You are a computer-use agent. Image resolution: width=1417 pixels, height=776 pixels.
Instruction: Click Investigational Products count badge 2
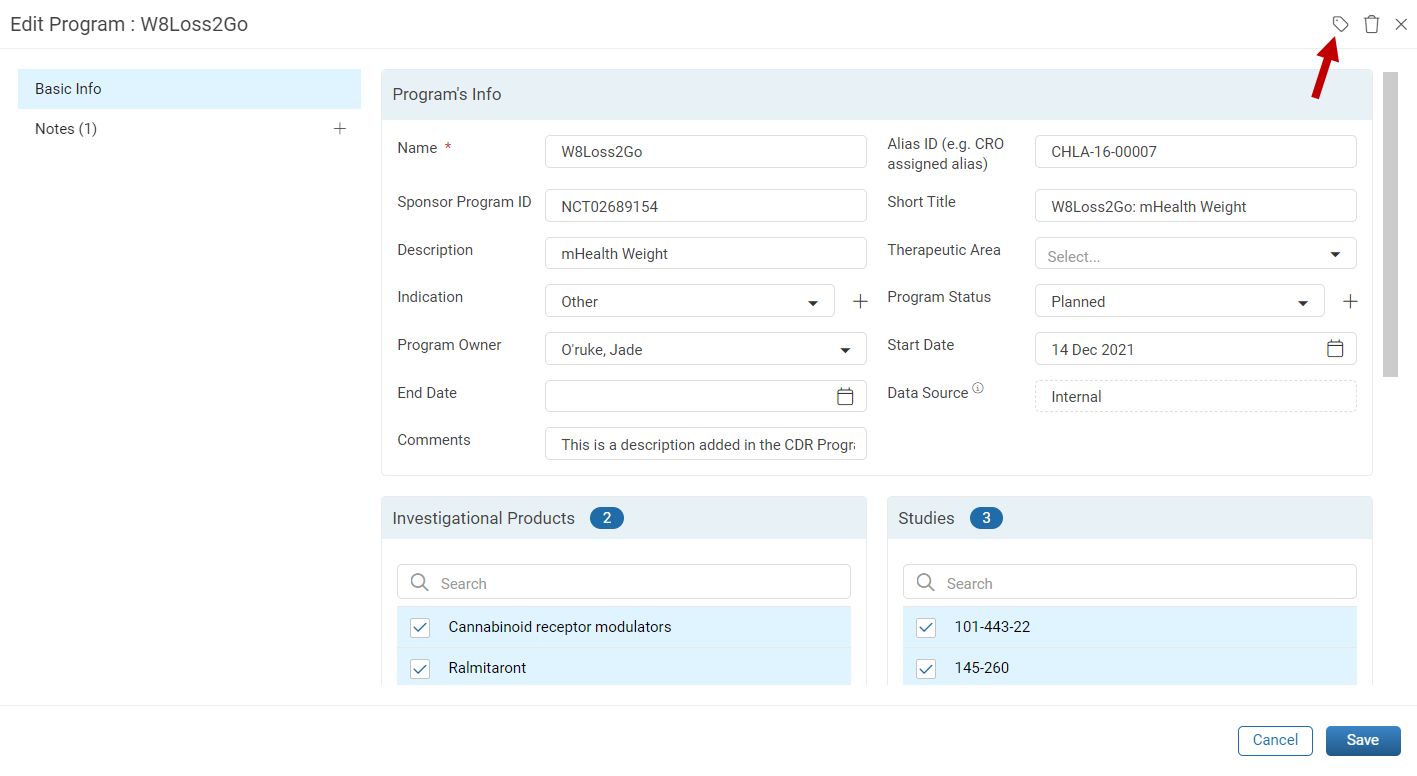[x=606, y=518]
